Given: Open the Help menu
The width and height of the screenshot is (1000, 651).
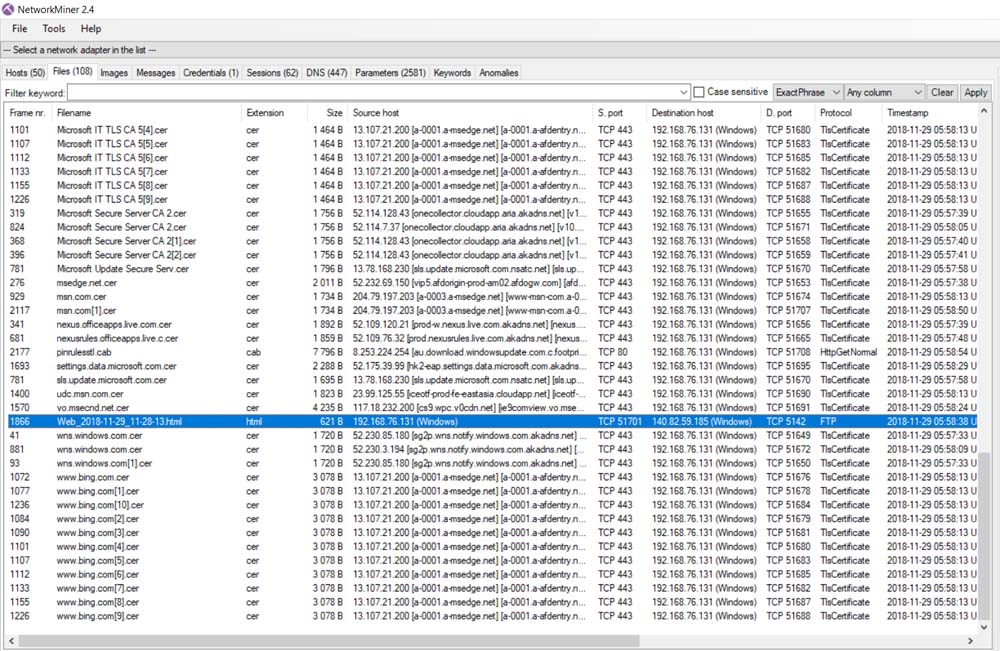Looking at the screenshot, I should click(91, 29).
